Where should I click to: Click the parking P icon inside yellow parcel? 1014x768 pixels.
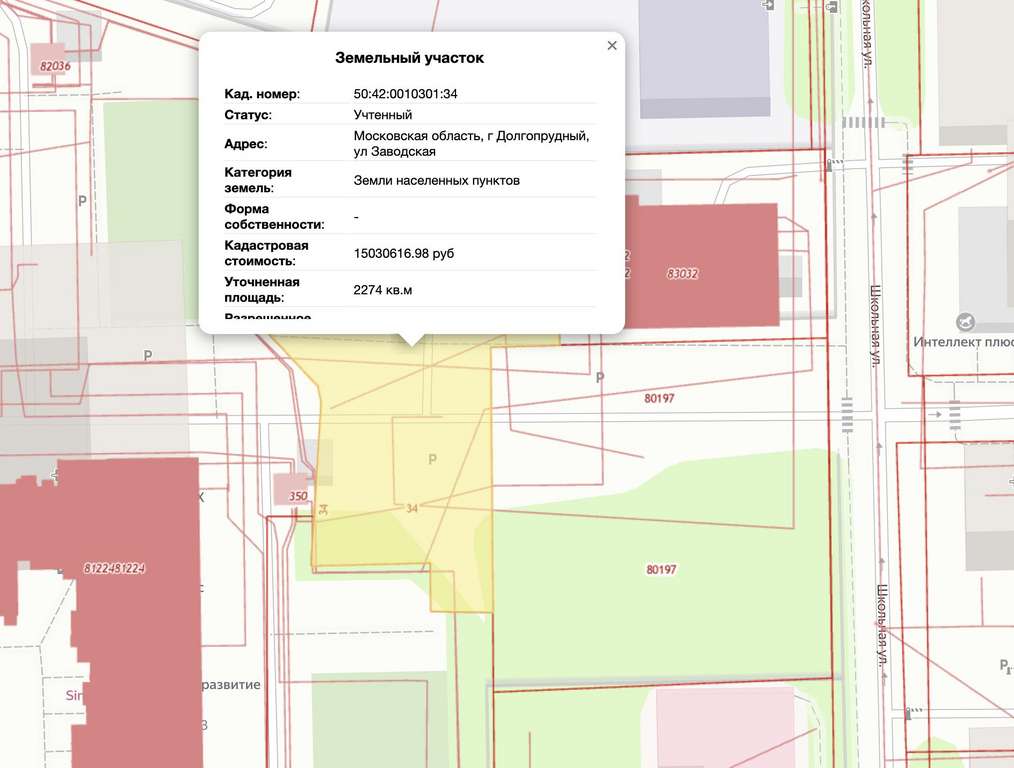(x=433, y=459)
